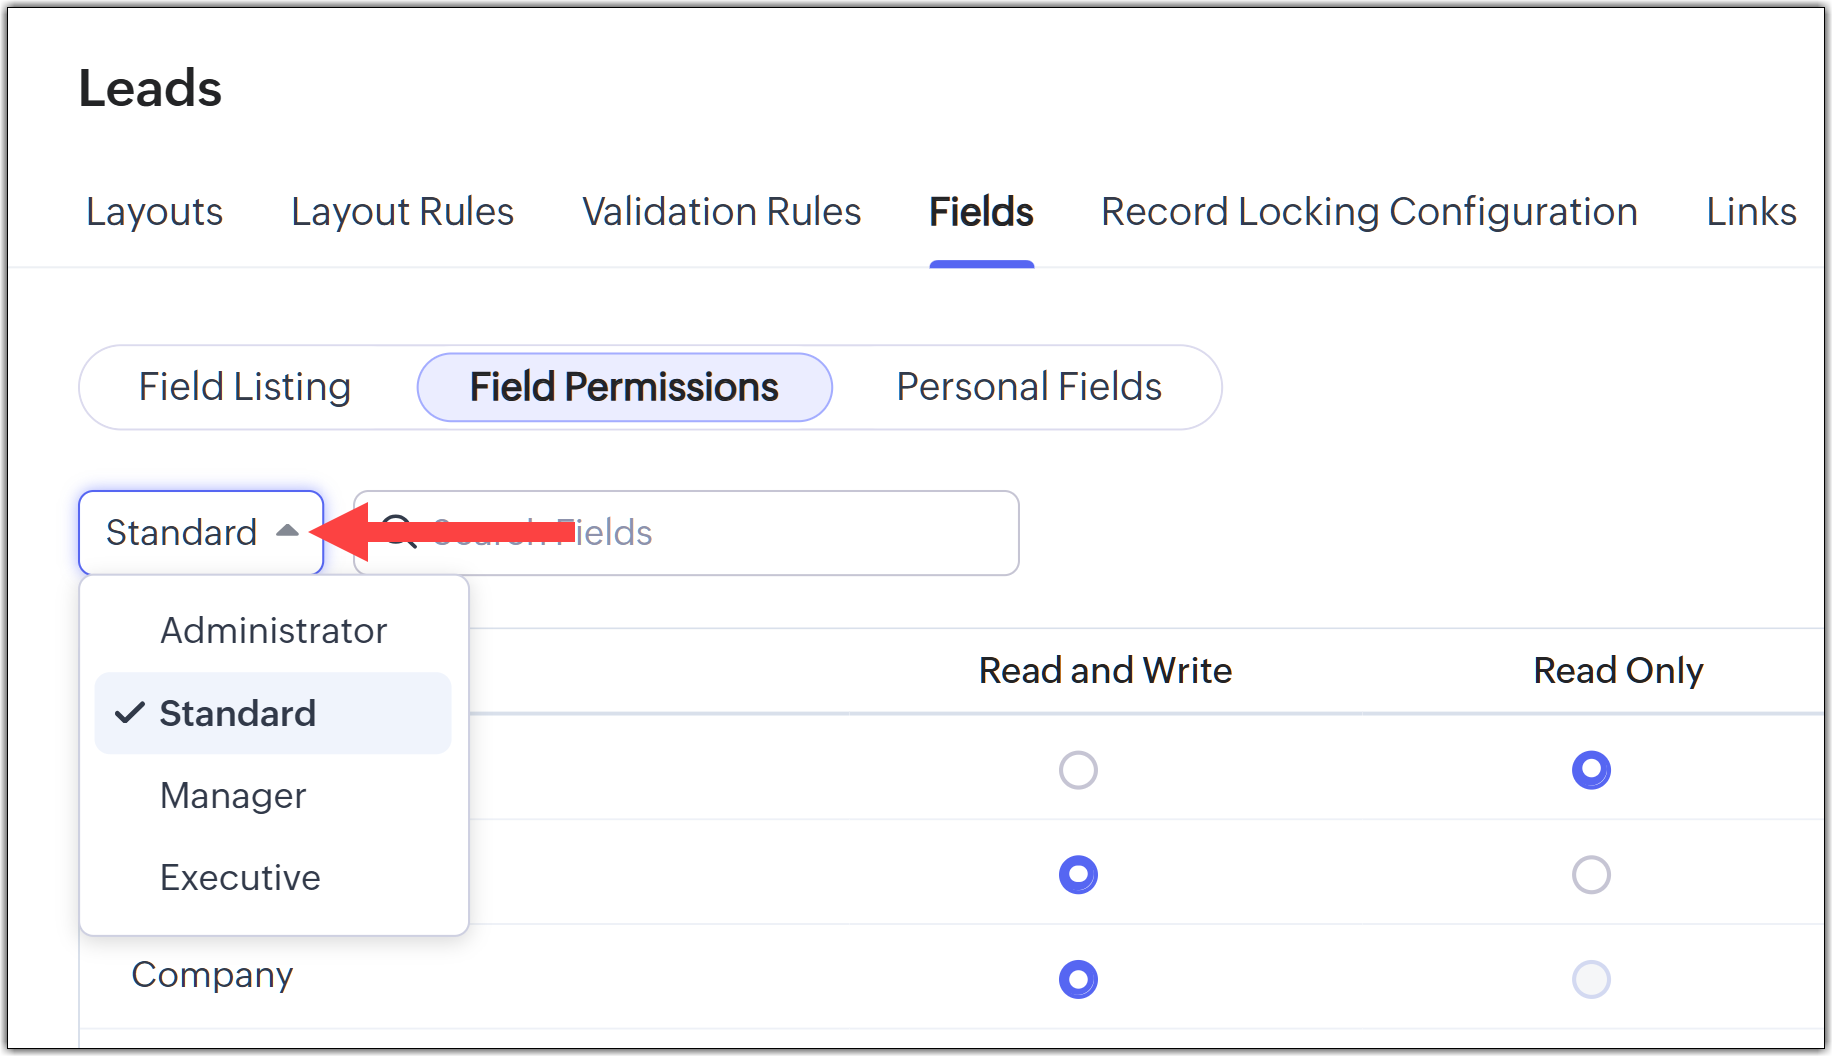1833x1057 pixels.
Task: Click the search magnifier icon
Action: (x=400, y=532)
